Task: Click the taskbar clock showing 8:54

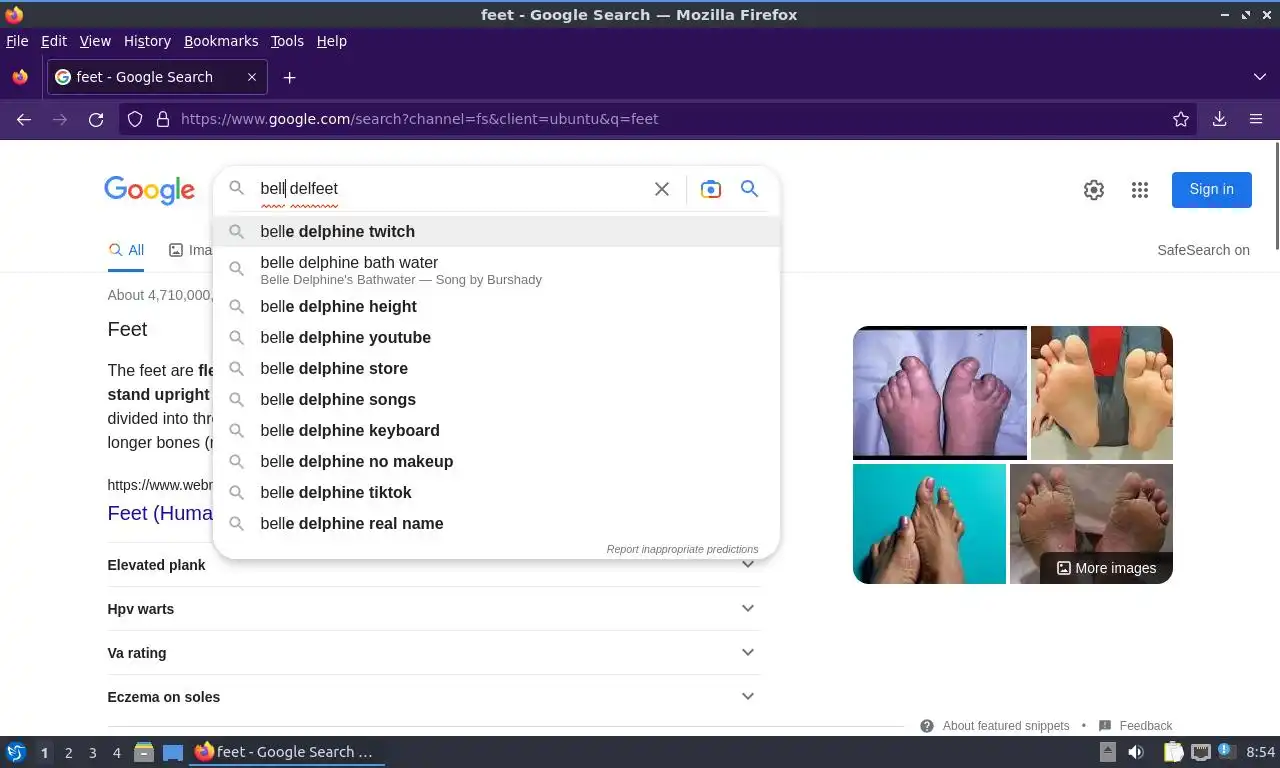Action: click(1261, 752)
